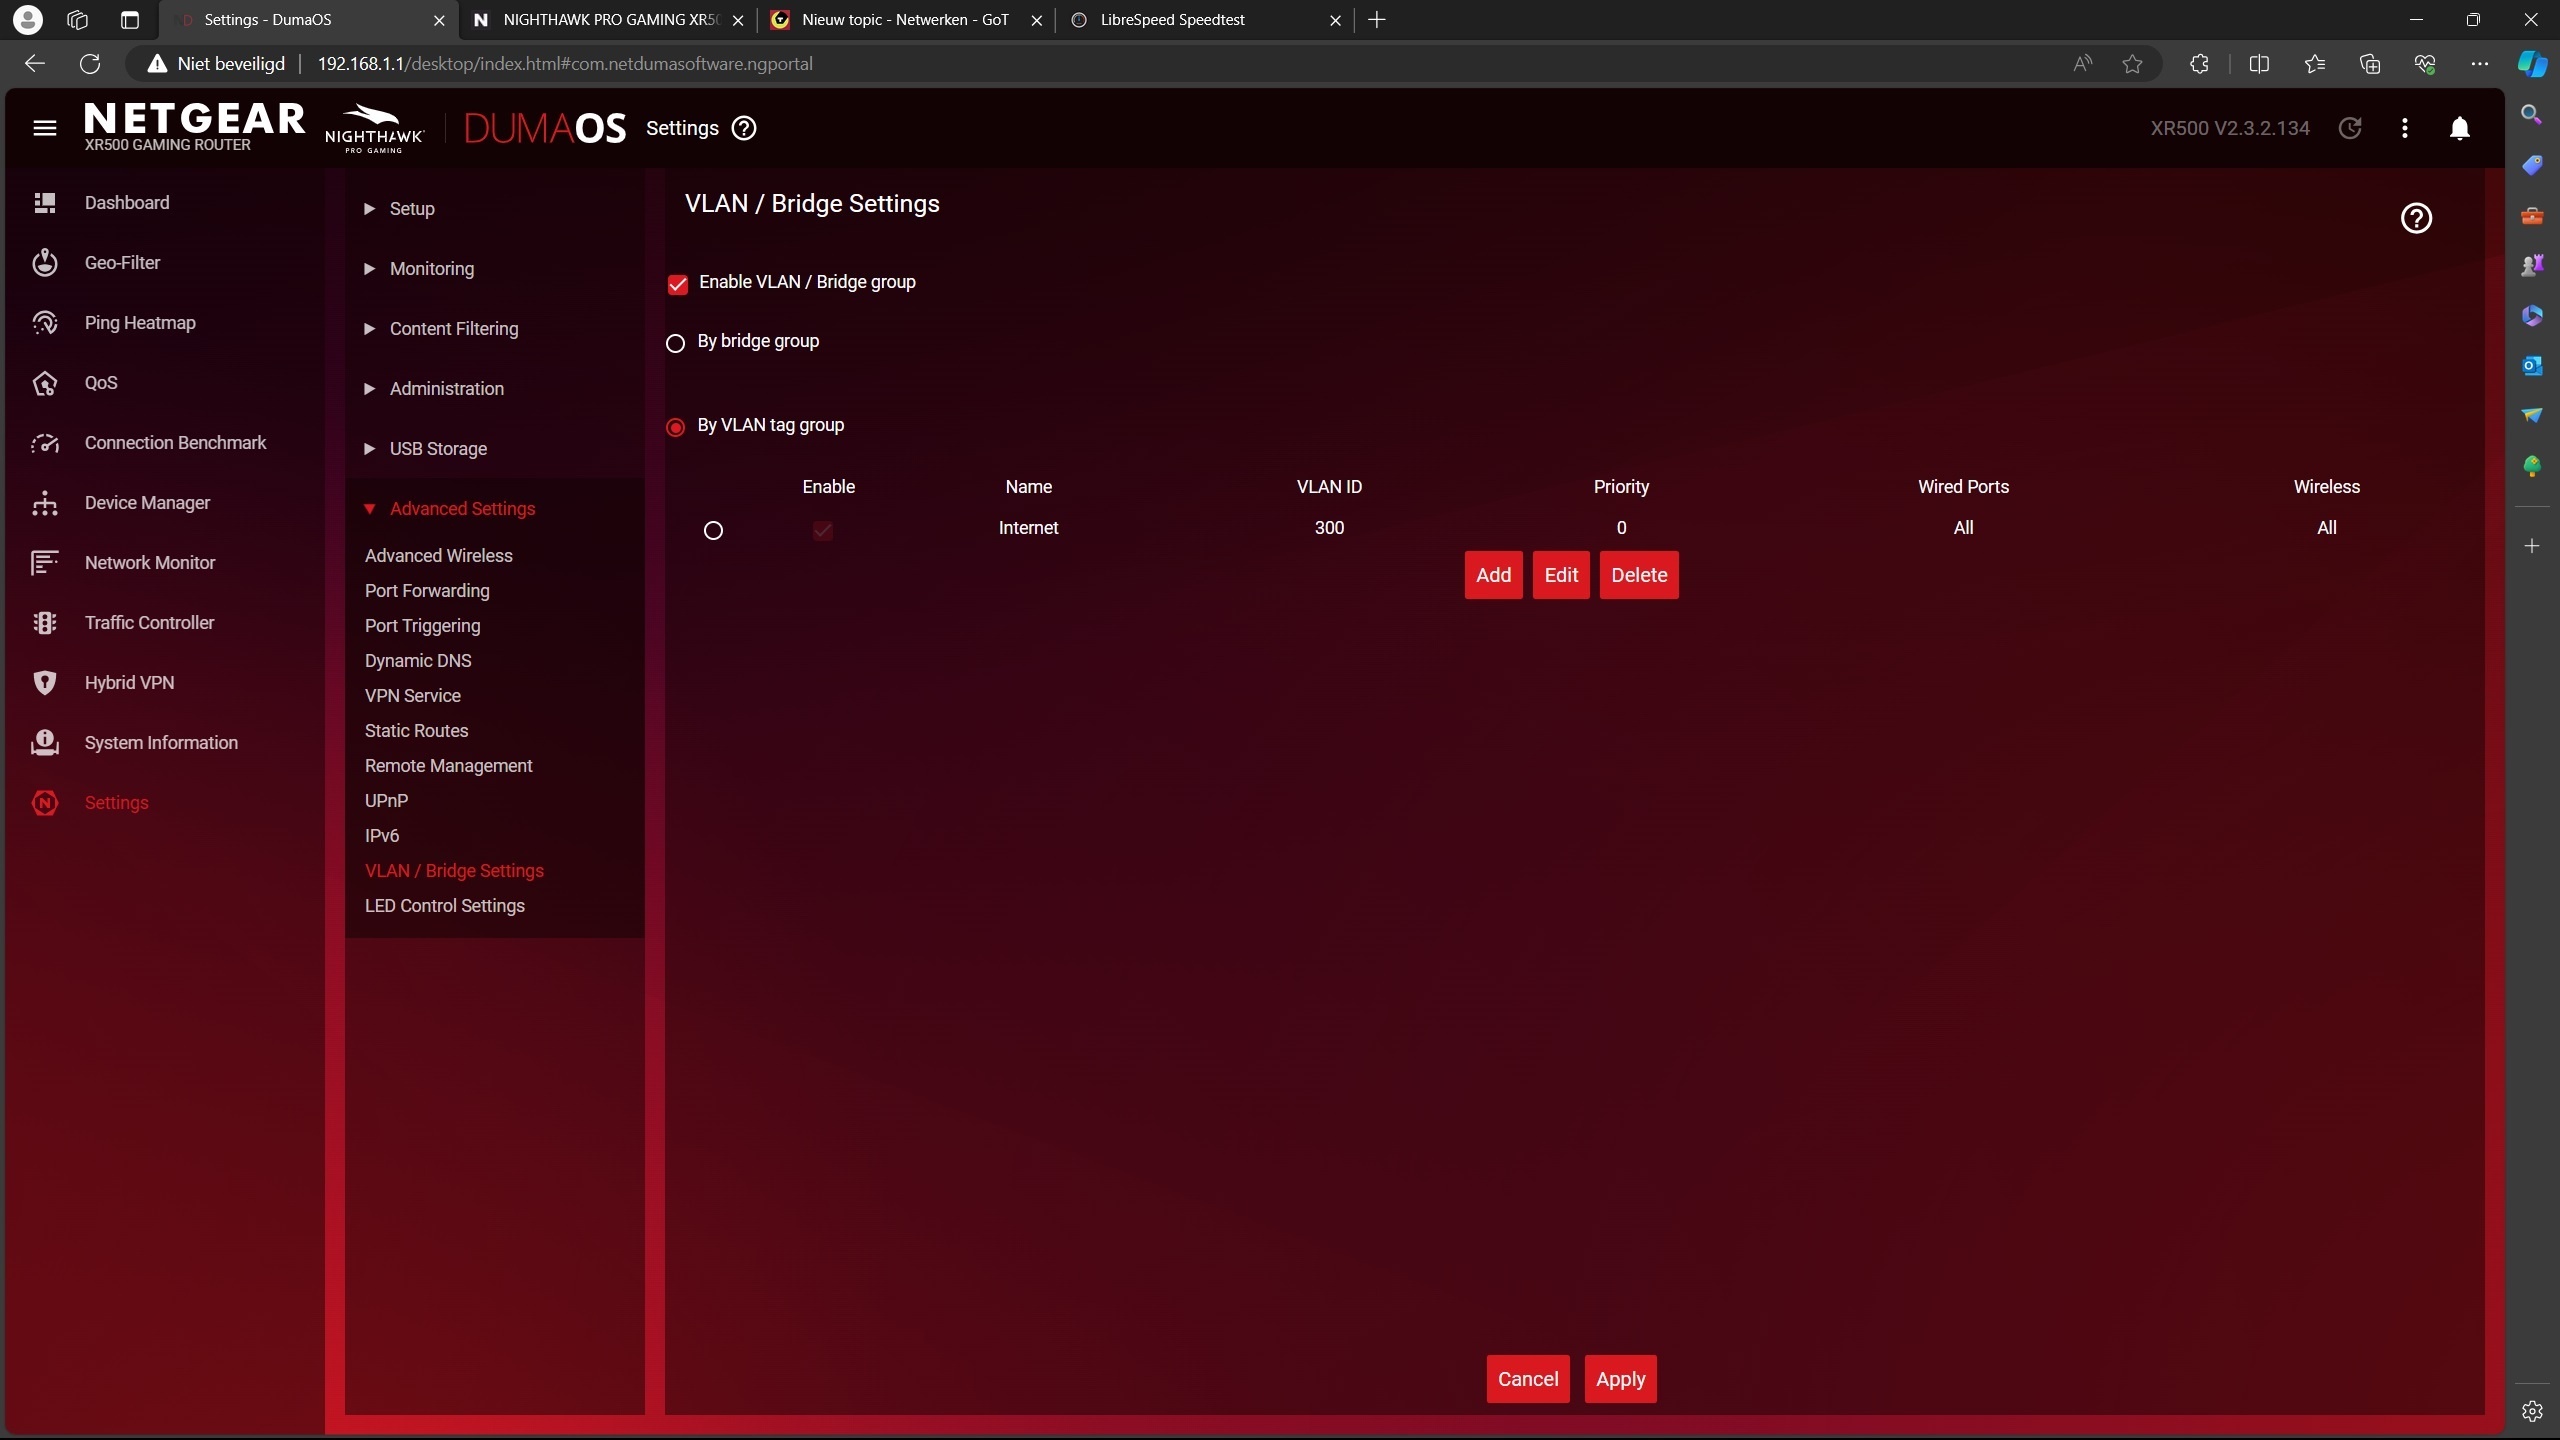Open Ping Heatmap
The height and width of the screenshot is (1440, 2560).
(x=139, y=322)
